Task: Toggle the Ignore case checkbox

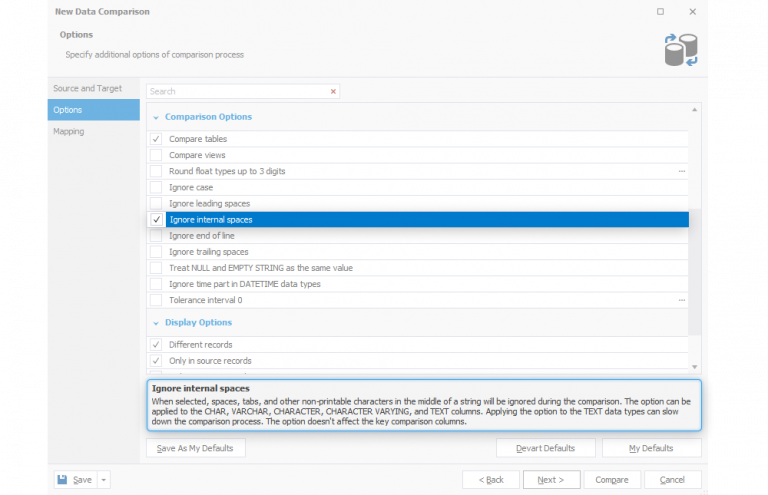Action: tap(156, 187)
